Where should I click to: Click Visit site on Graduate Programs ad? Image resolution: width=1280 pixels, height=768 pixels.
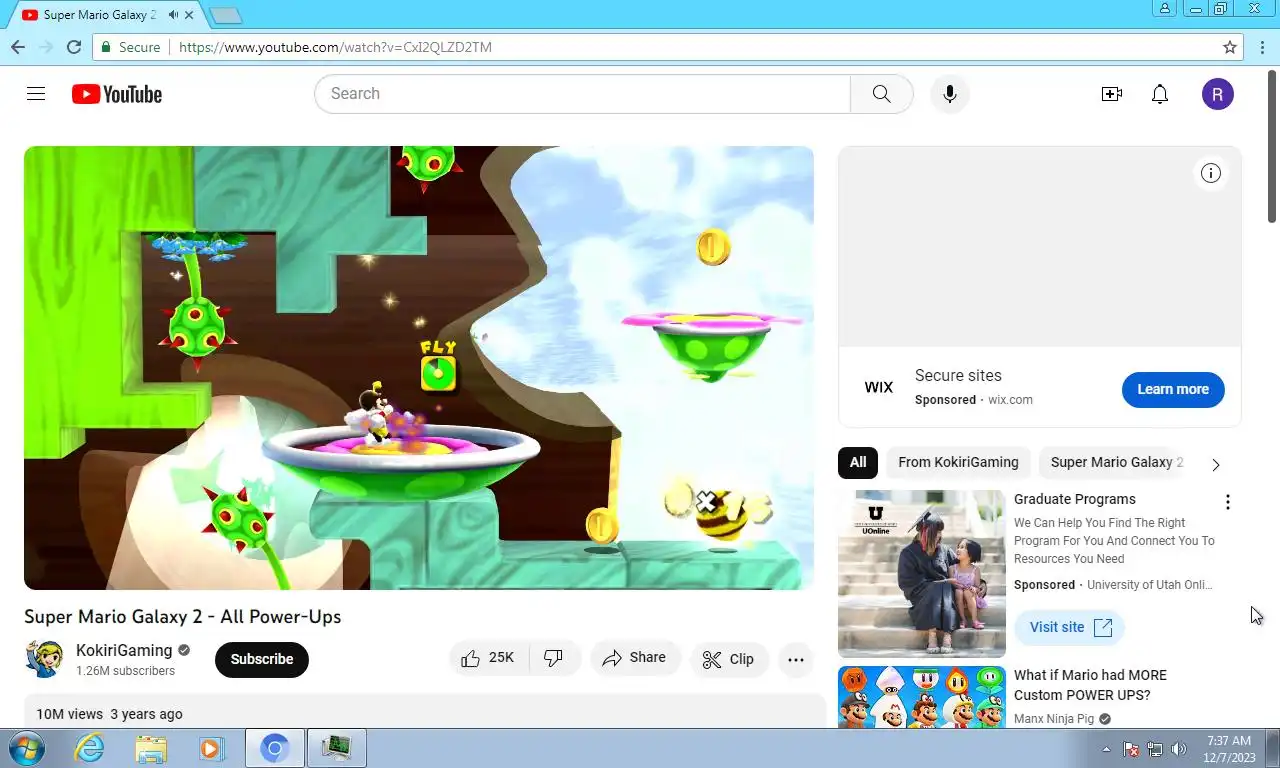point(1070,627)
